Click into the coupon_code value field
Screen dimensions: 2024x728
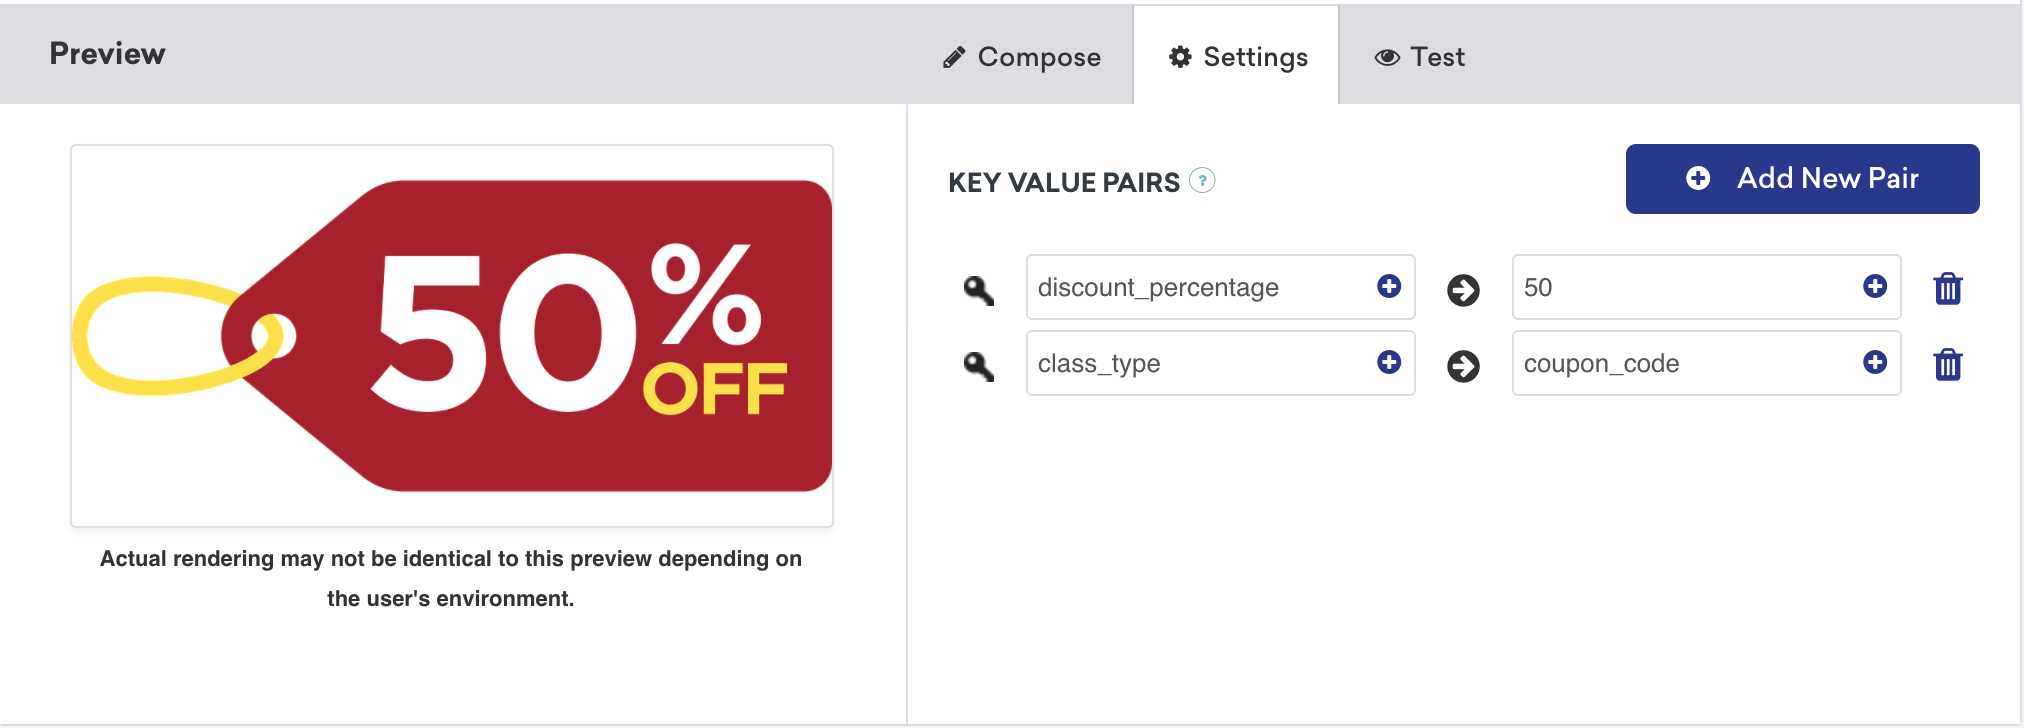1706,363
